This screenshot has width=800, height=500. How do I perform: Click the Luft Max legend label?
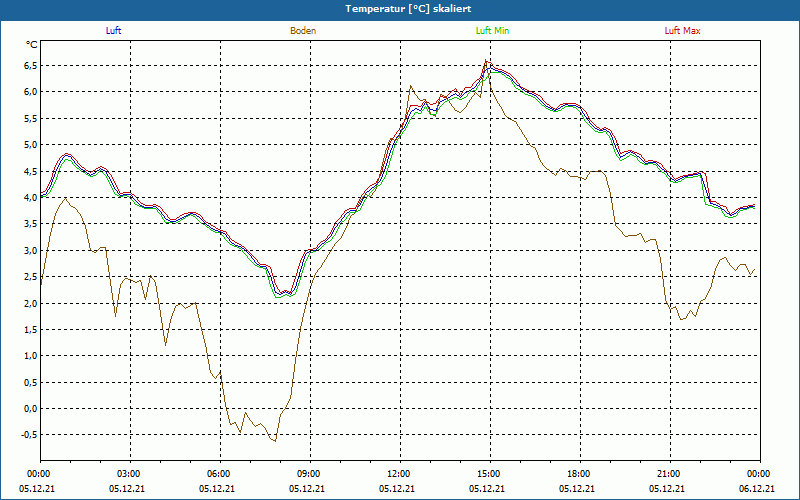[x=682, y=31]
